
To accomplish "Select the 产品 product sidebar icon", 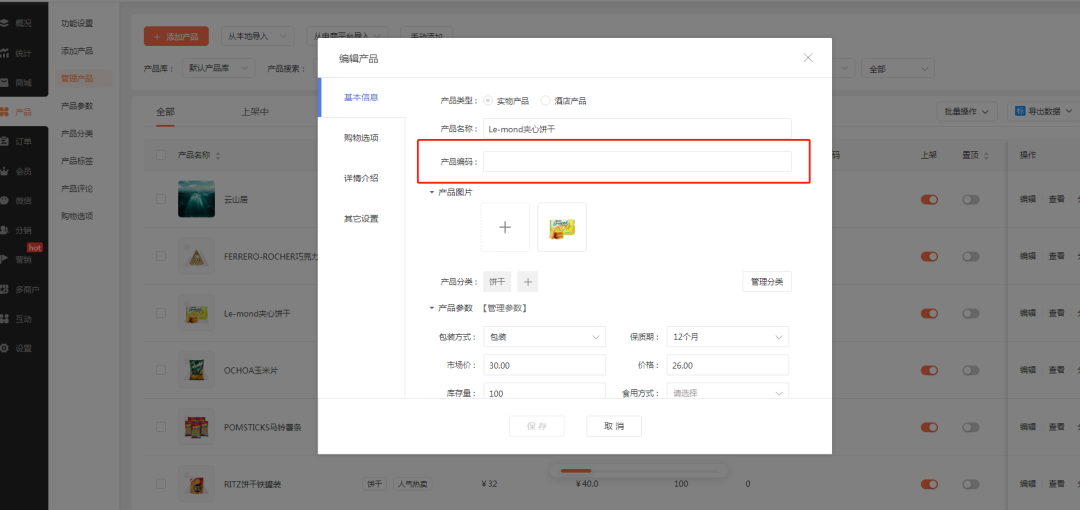I will click(x=5, y=112).
